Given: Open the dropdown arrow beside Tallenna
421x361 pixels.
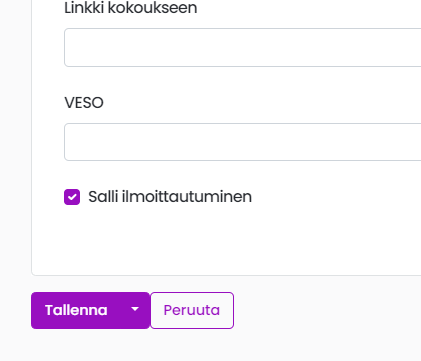Looking at the screenshot, I should (135, 310).
